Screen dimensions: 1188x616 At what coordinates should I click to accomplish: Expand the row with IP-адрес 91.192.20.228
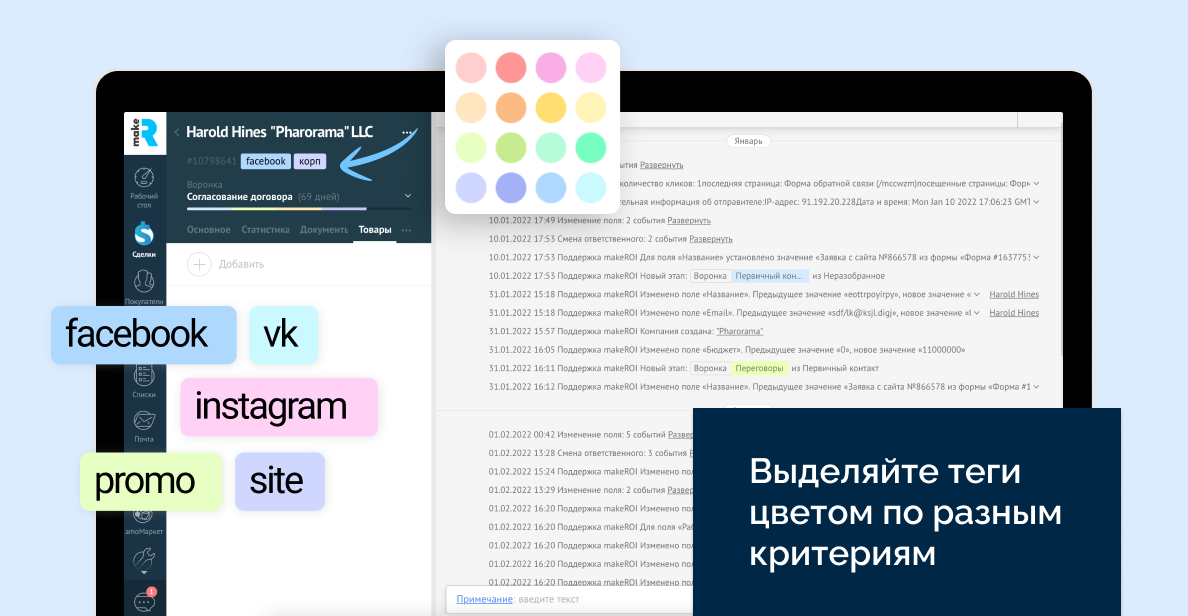(1036, 202)
